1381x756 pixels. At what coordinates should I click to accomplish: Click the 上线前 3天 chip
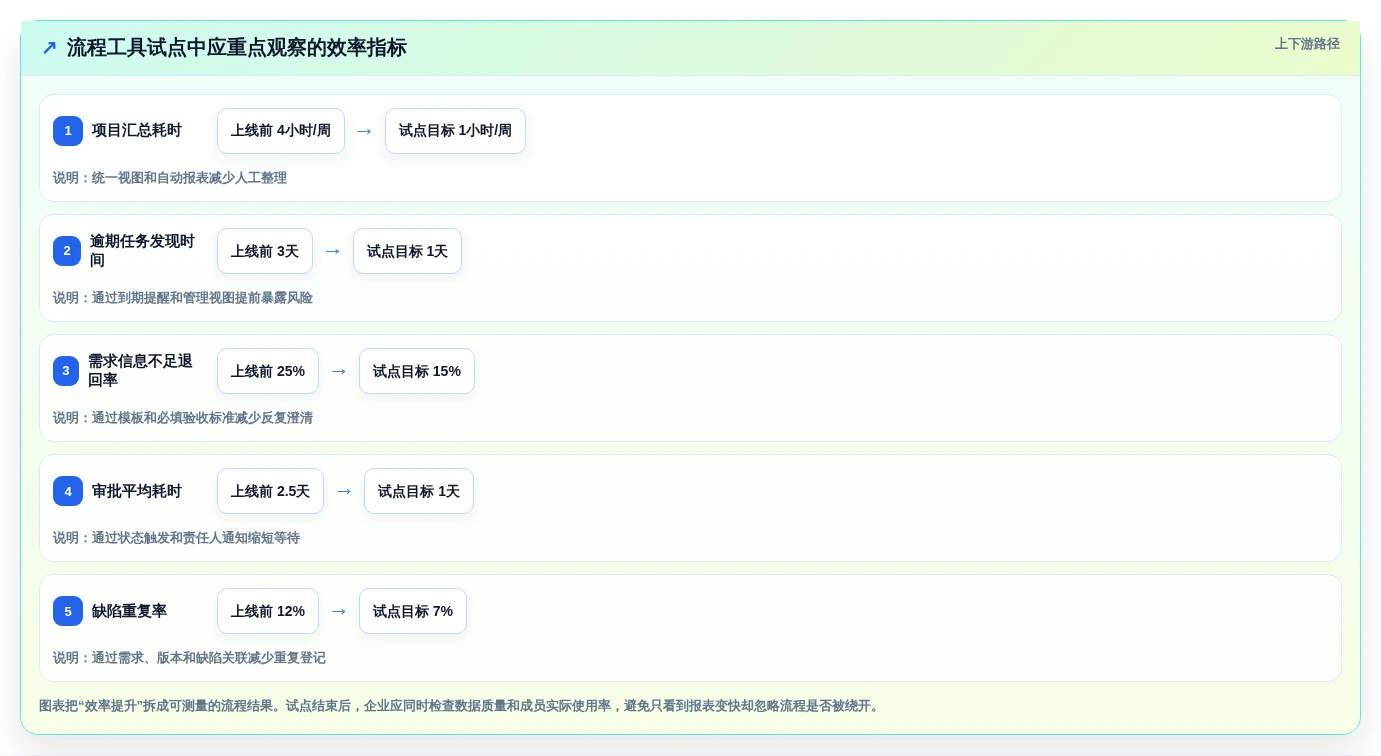coord(265,251)
